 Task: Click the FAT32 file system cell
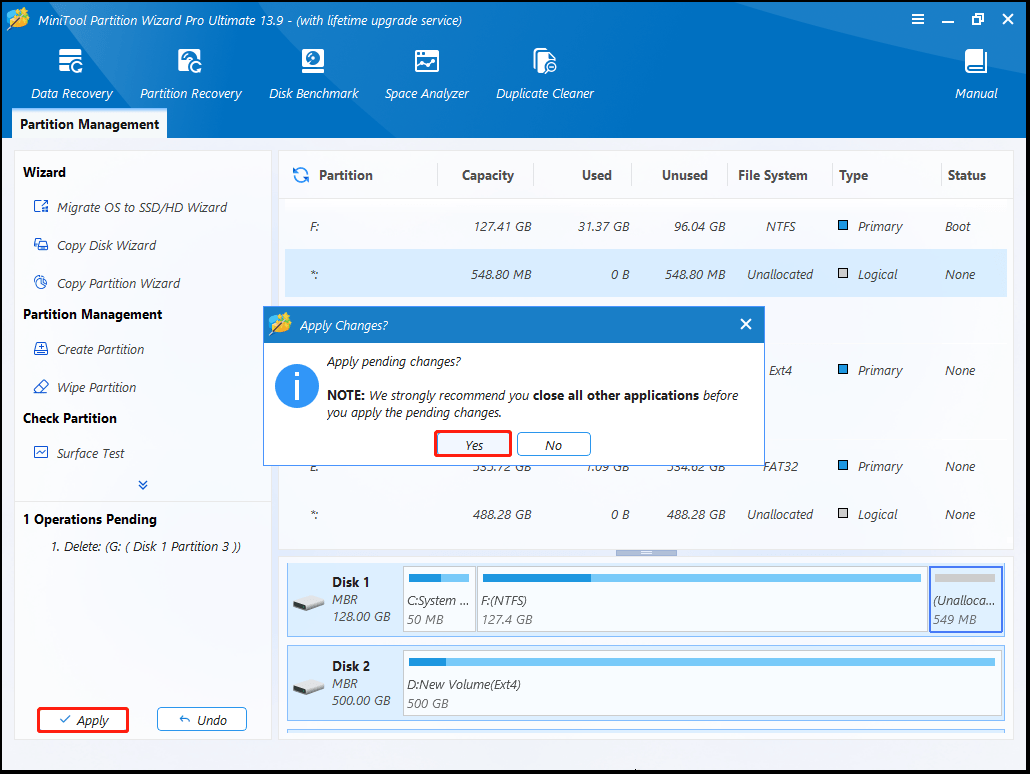click(x=780, y=466)
